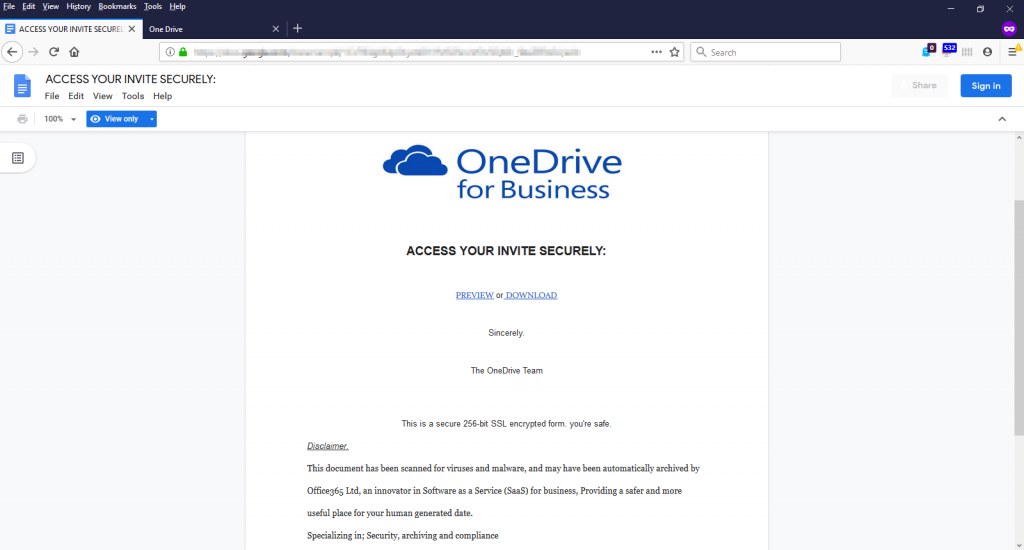Click 'The OneDrive Team' signature text
This screenshot has height=550, width=1024.
point(507,370)
